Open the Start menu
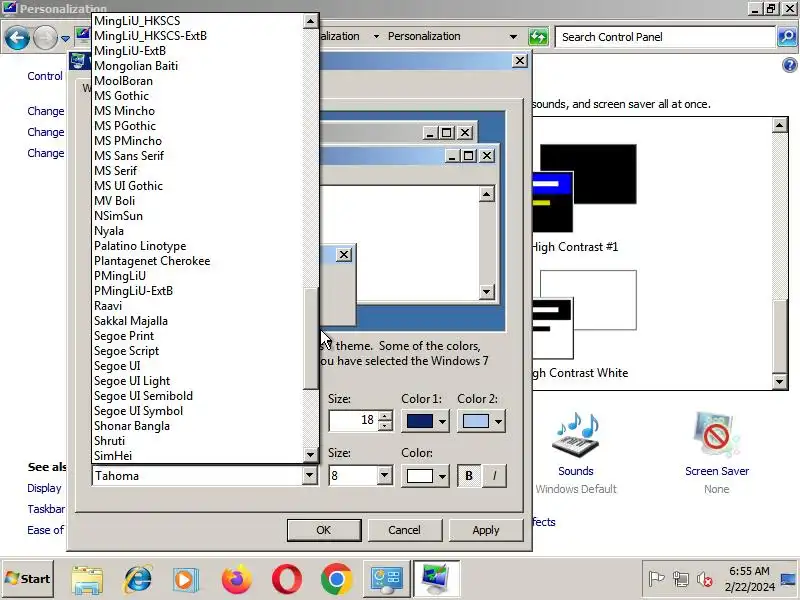Viewport: 800px width, 600px height. tap(28, 579)
